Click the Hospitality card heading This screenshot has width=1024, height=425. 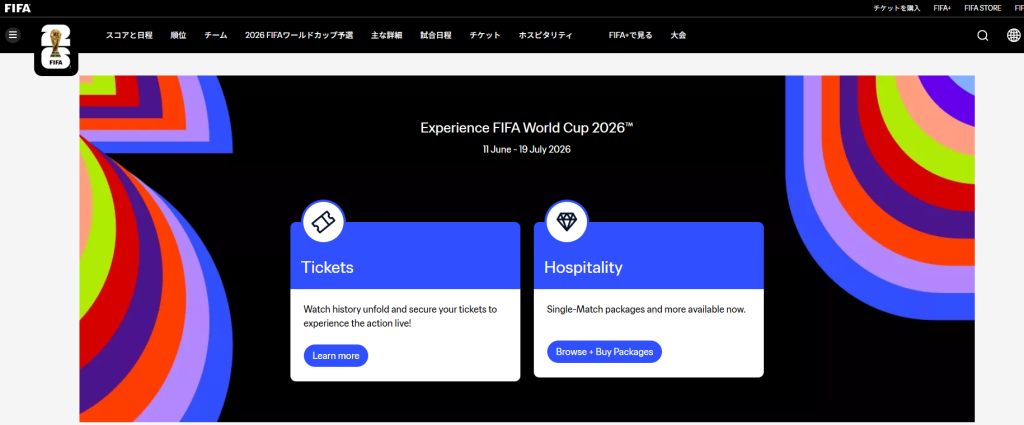[x=583, y=267]
